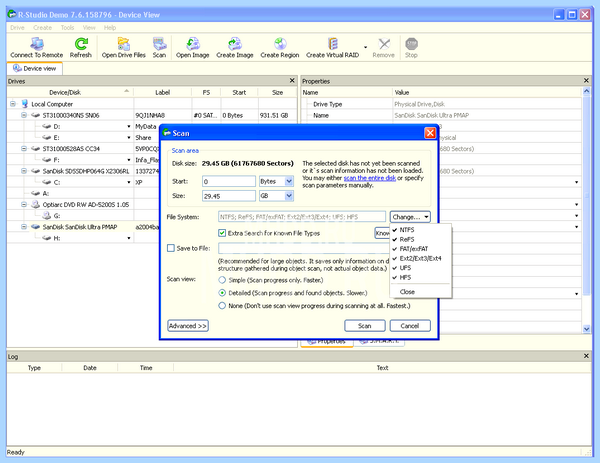Collapse the ST31000340NS SN06 drive node
Image resolution: width=600 pixels, height=463 pixels.
24,115
